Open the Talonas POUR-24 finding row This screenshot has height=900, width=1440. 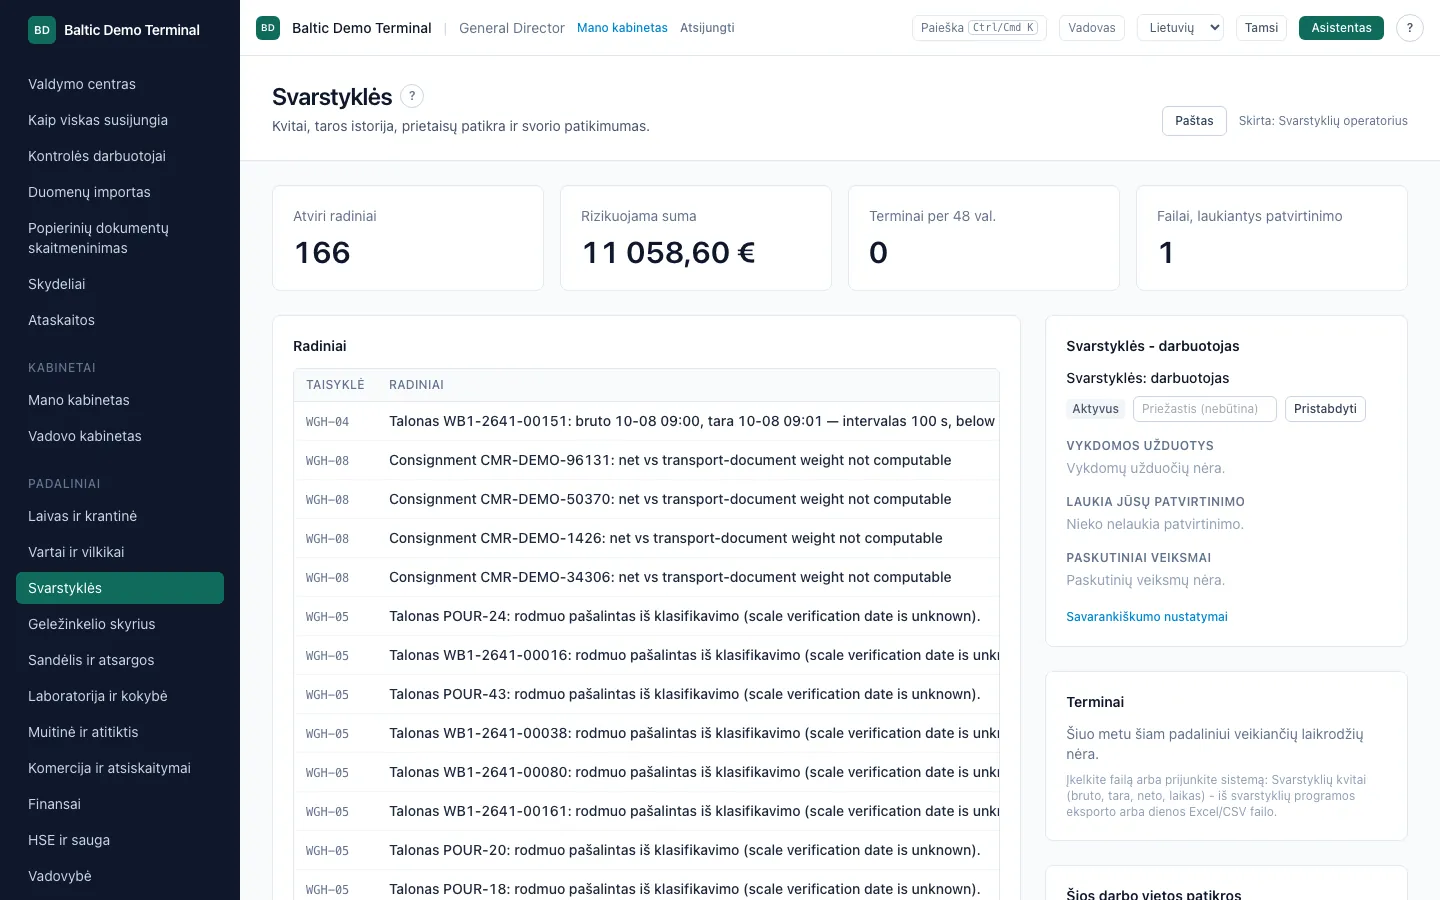coord(646,616)
